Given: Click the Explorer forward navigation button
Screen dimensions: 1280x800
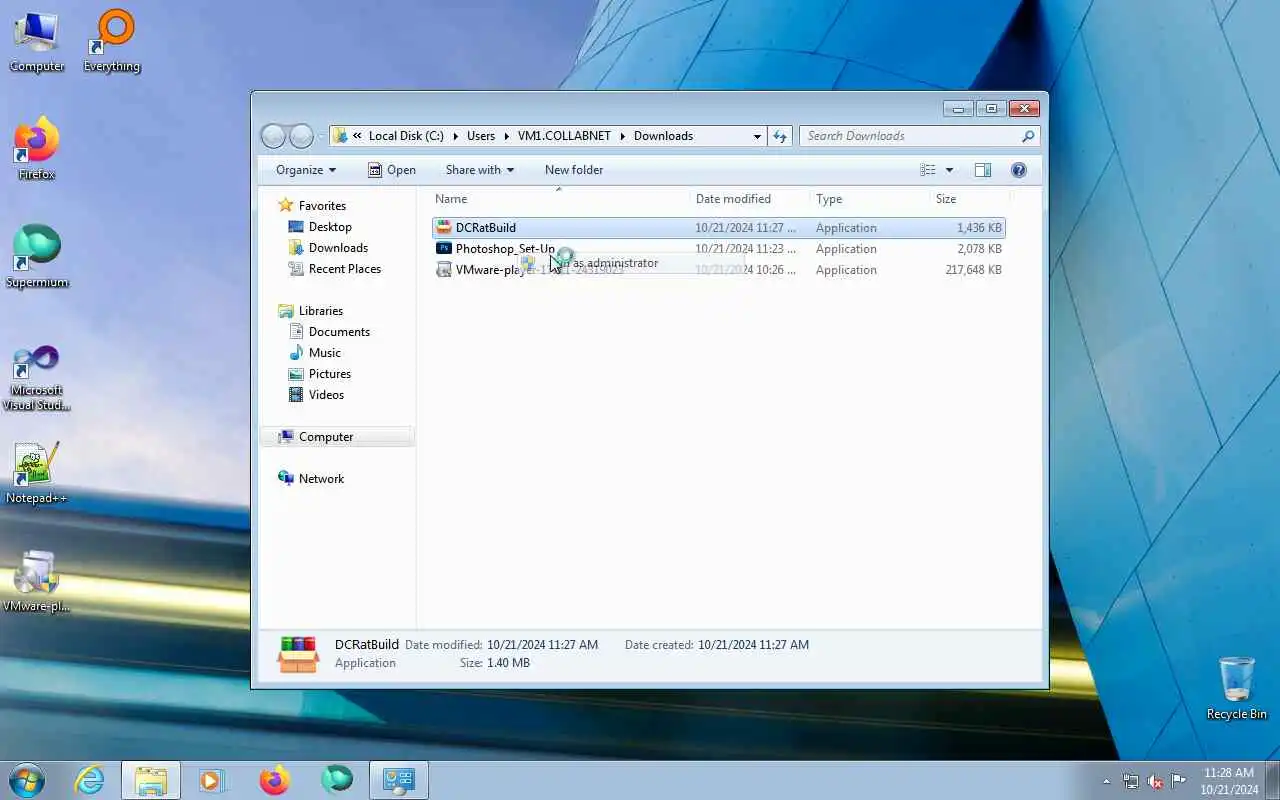Looking at the screenshot, I should [x=301, y=136].
